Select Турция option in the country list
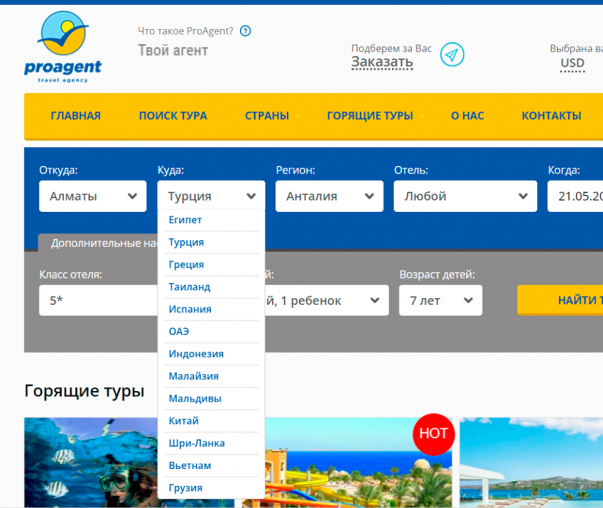Image resolution: width=603 pixels, height=508 pixels. coord(211,242)
